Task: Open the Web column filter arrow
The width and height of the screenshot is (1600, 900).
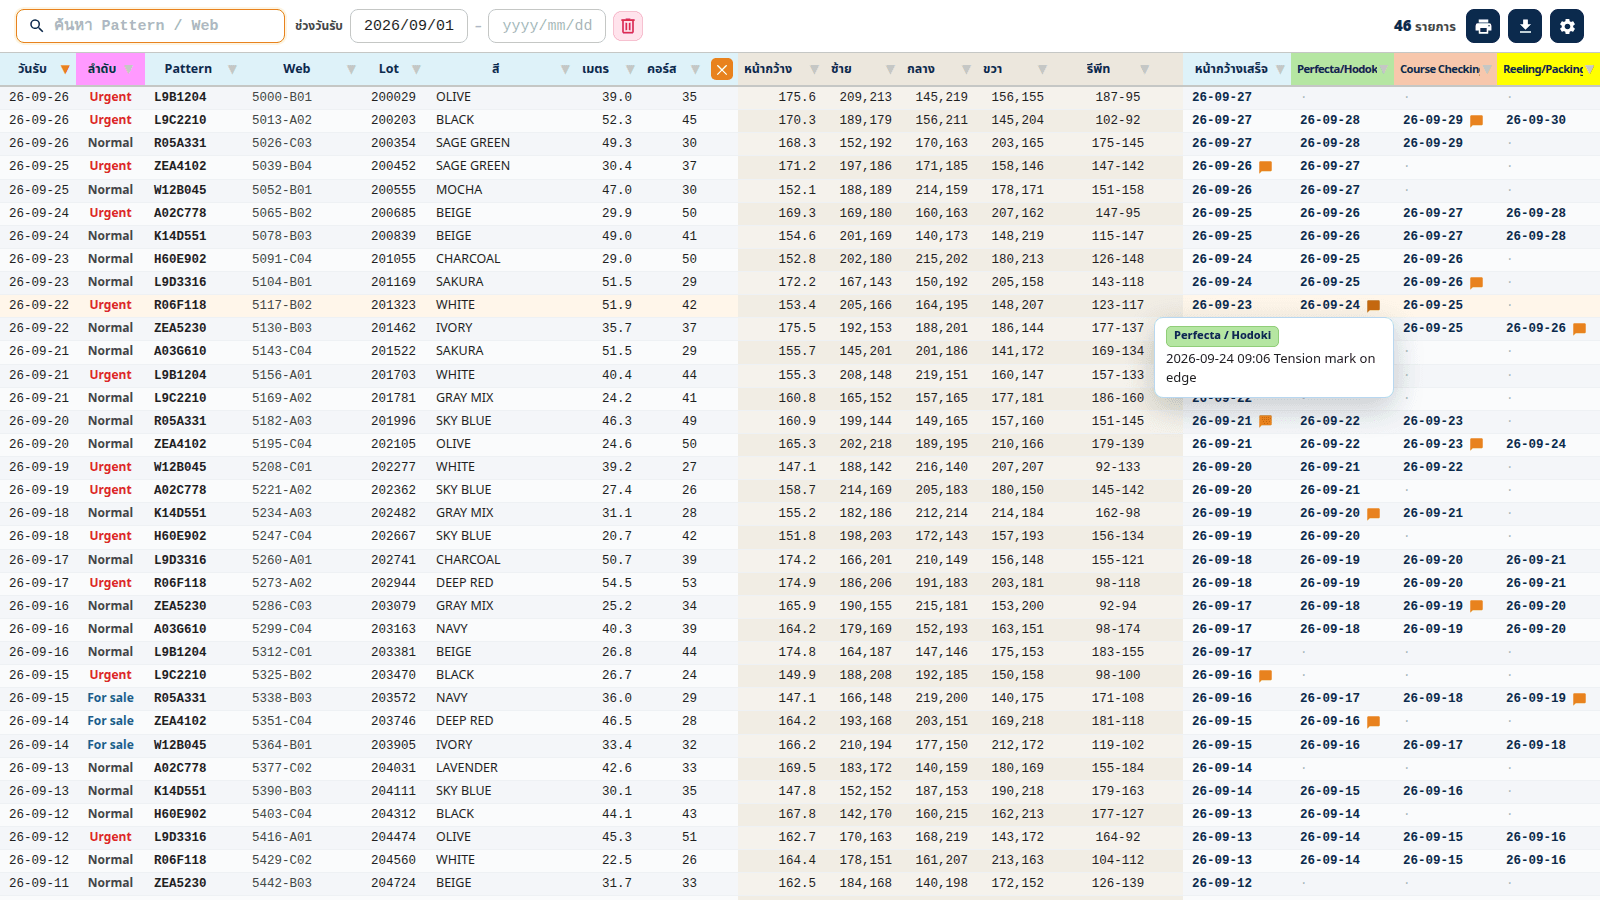Action: point(351,70)
